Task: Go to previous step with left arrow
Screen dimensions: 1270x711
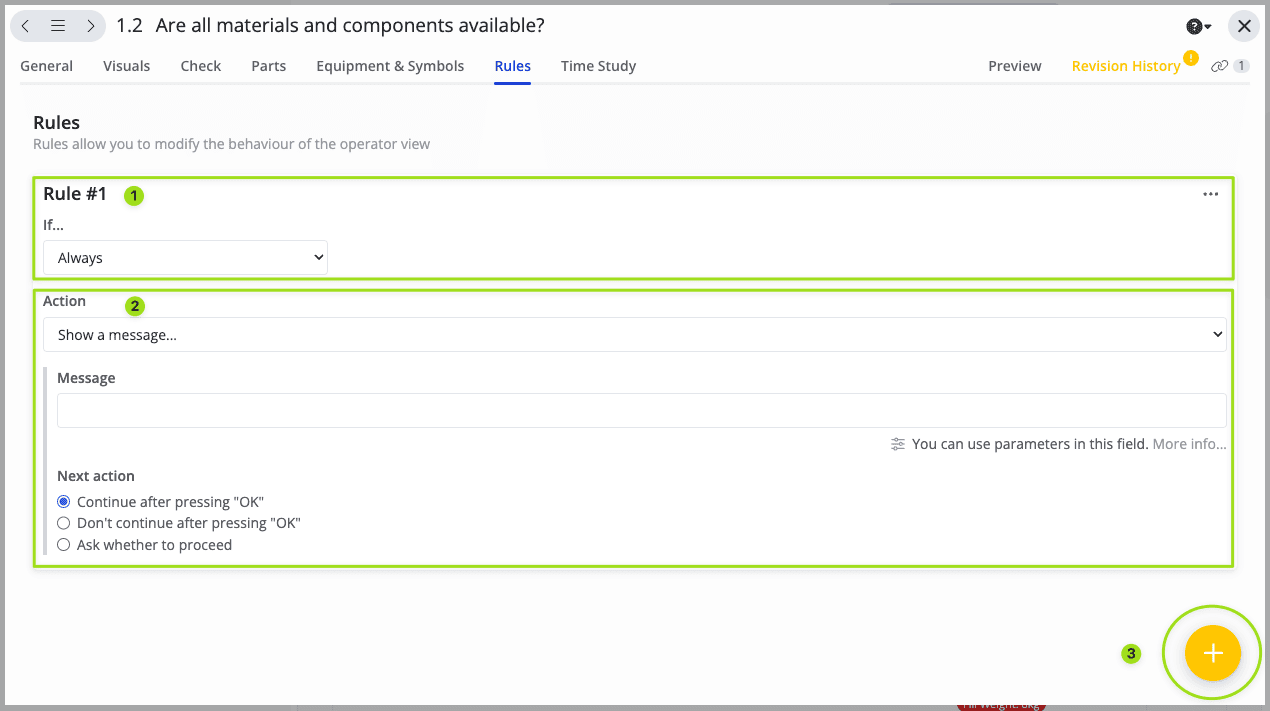Action: (x=26, y=26)
